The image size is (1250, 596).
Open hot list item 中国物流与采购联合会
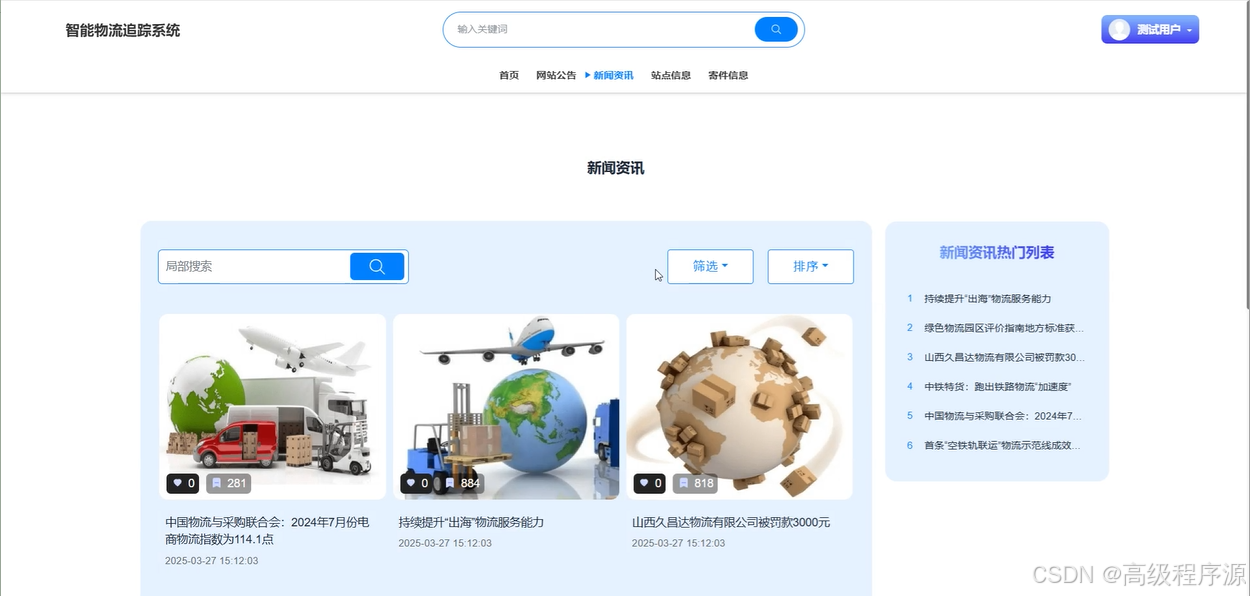point(1004,415)
